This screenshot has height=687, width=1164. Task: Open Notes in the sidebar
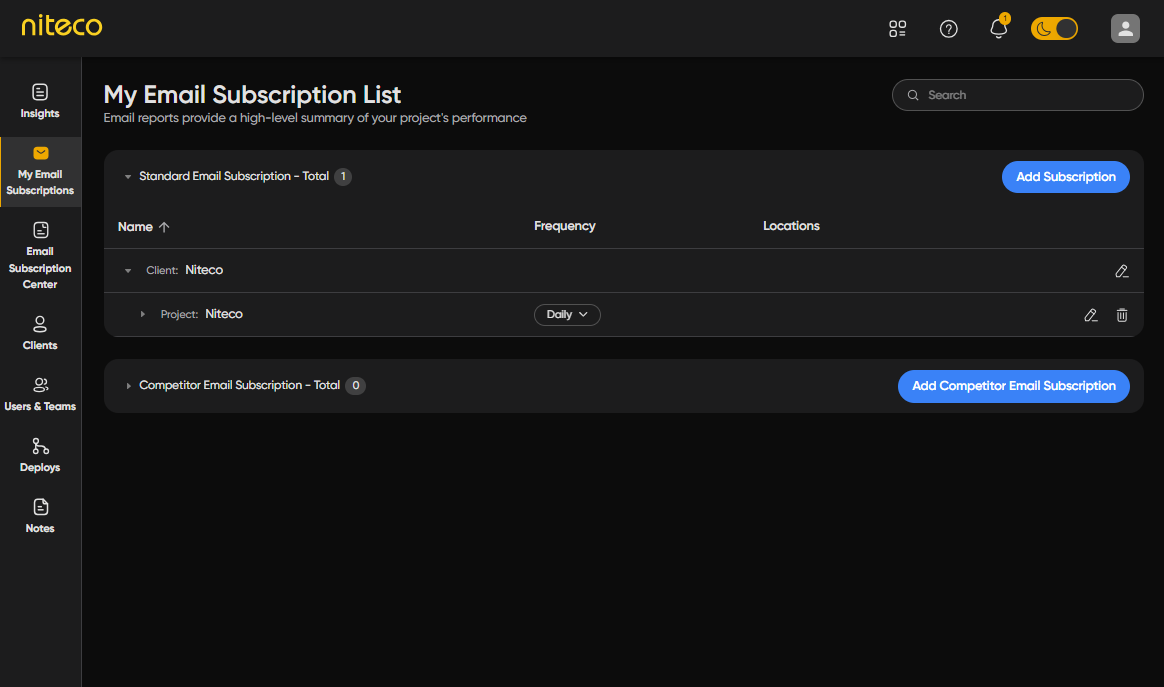(x=40, y=516)
